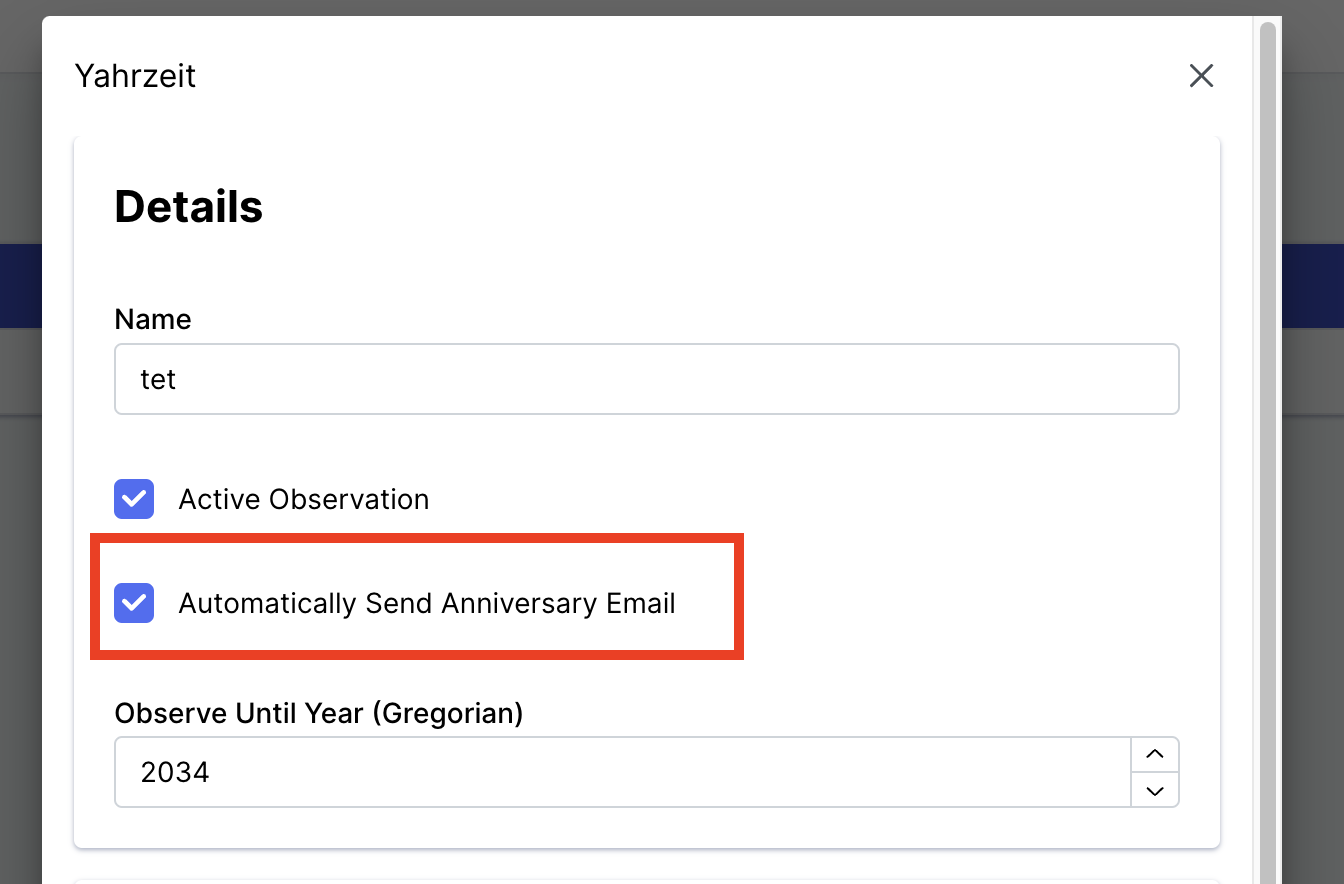
Task: Click the tet text in the Name box
Action: [160, 379]
